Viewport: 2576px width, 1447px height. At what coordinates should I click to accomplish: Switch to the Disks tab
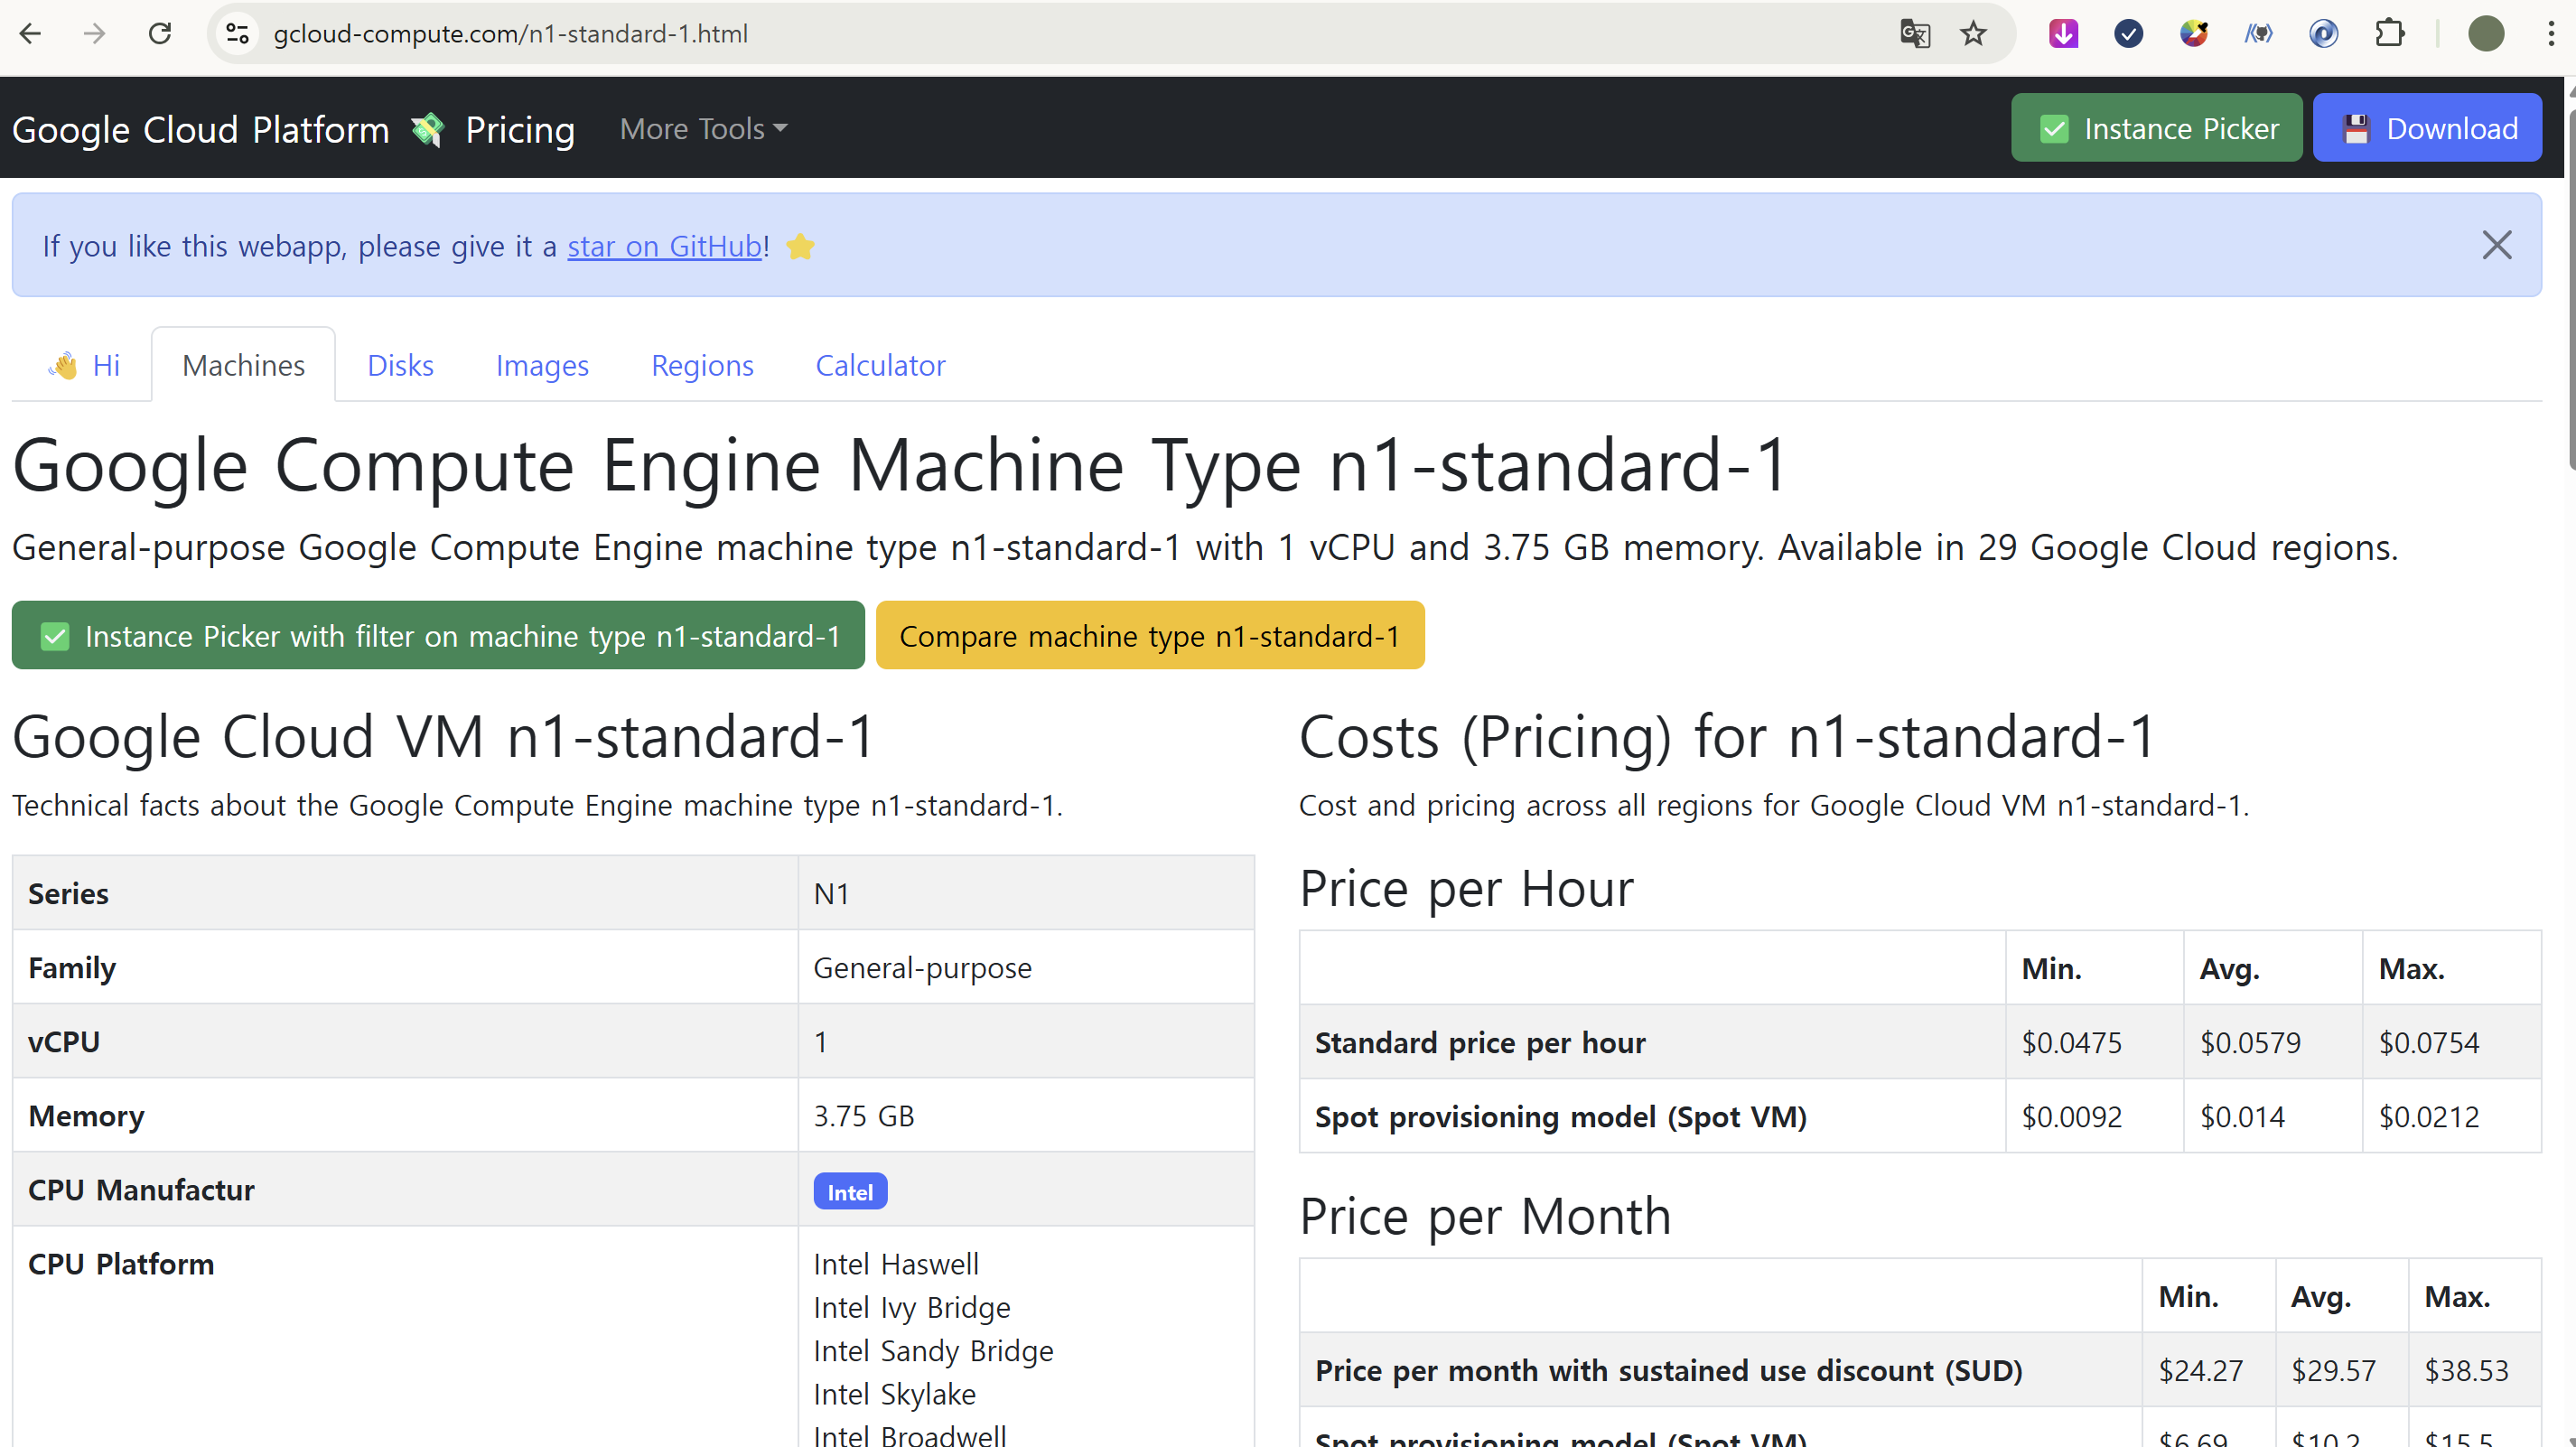400,365
